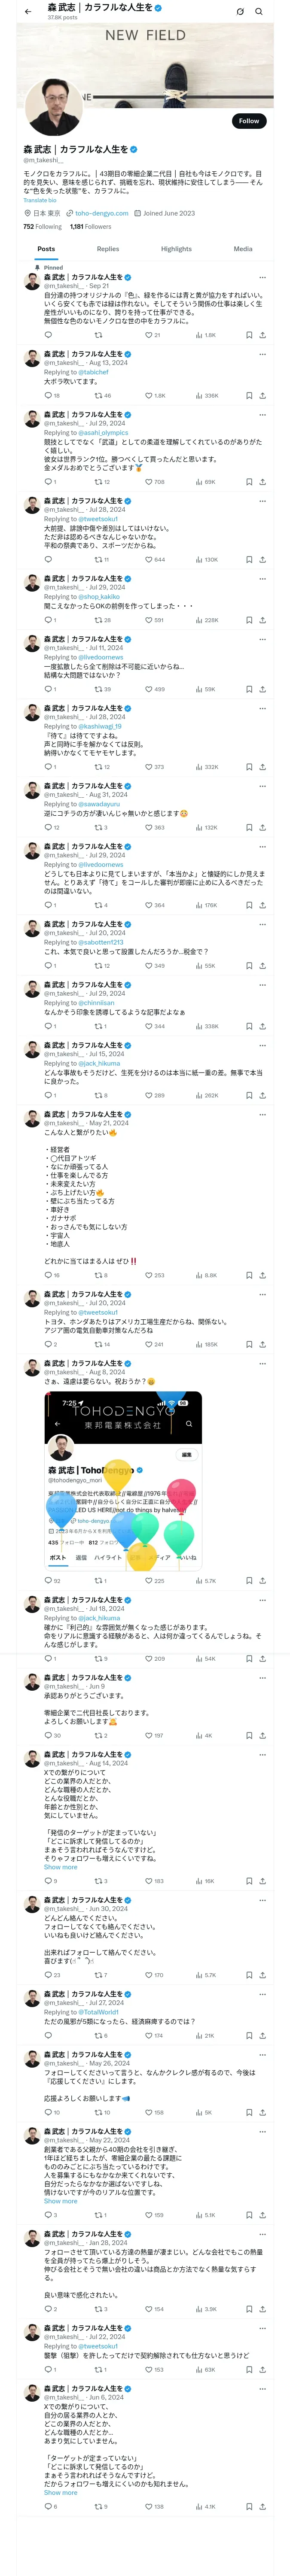This screenshot has height=2576, width=290.
Task: Switch to the Replies tab
Action: pos(108,249)
